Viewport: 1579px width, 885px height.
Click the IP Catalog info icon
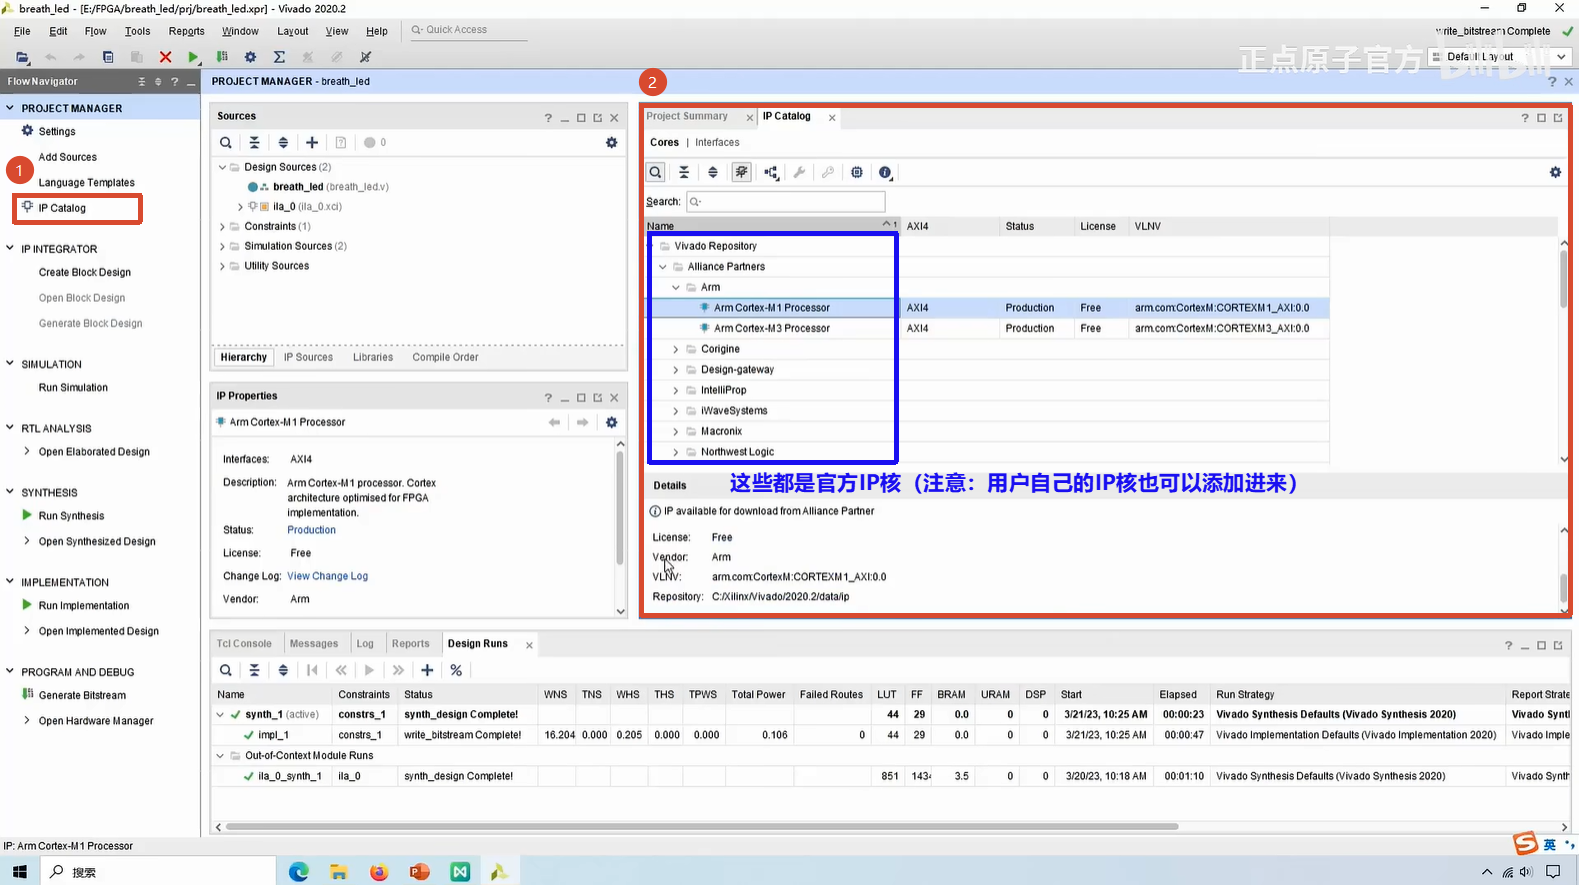(885, 172)
